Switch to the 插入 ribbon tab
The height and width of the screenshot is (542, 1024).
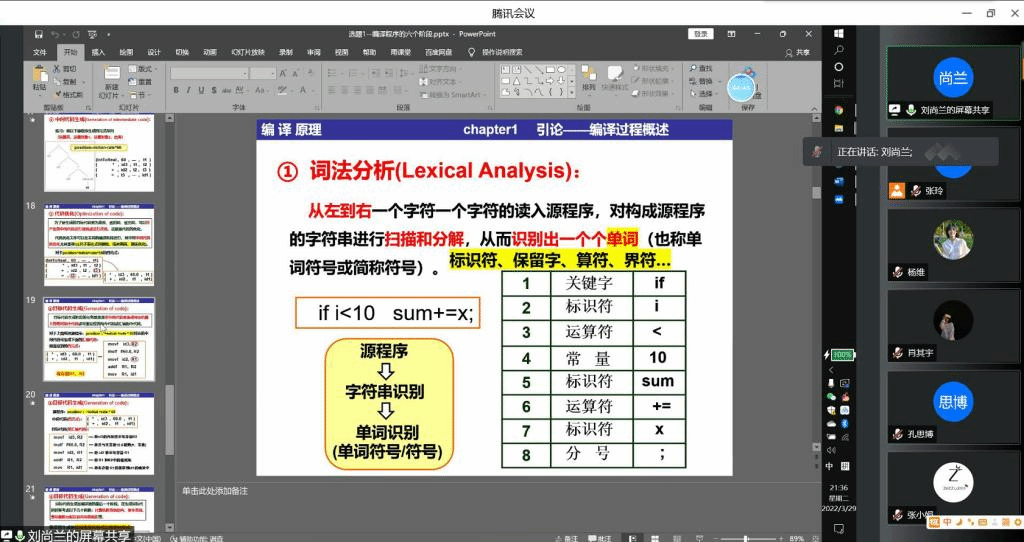pyautogui.click(x=98, y=52)
